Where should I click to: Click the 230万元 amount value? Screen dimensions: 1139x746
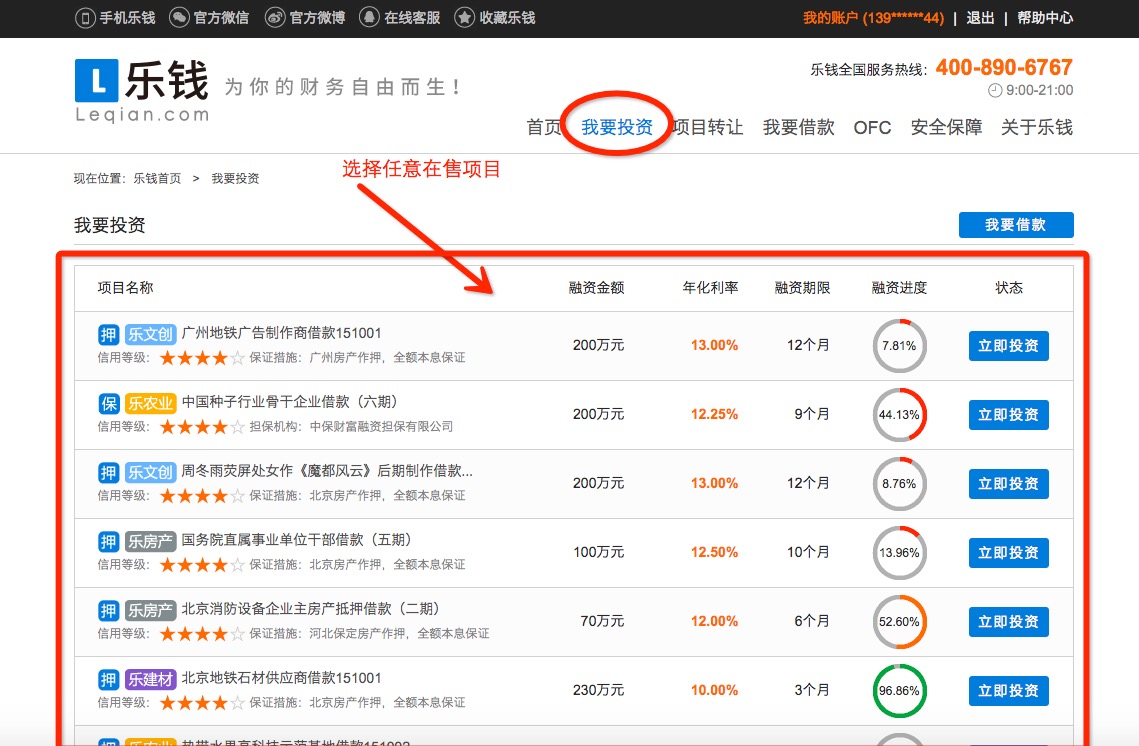click(x=599, y=691)
